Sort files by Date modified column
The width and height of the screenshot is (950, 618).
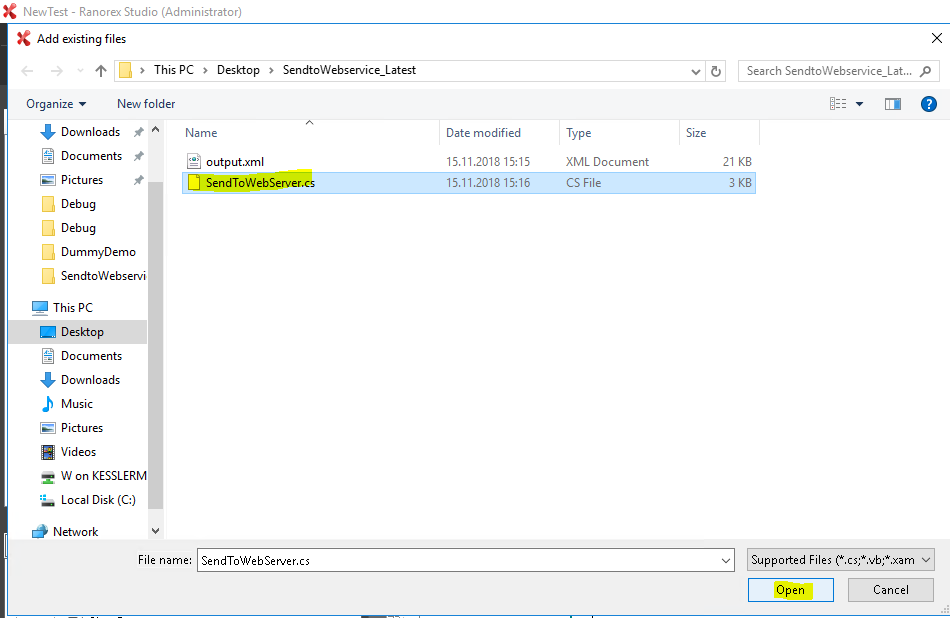[x=483, y=133]
